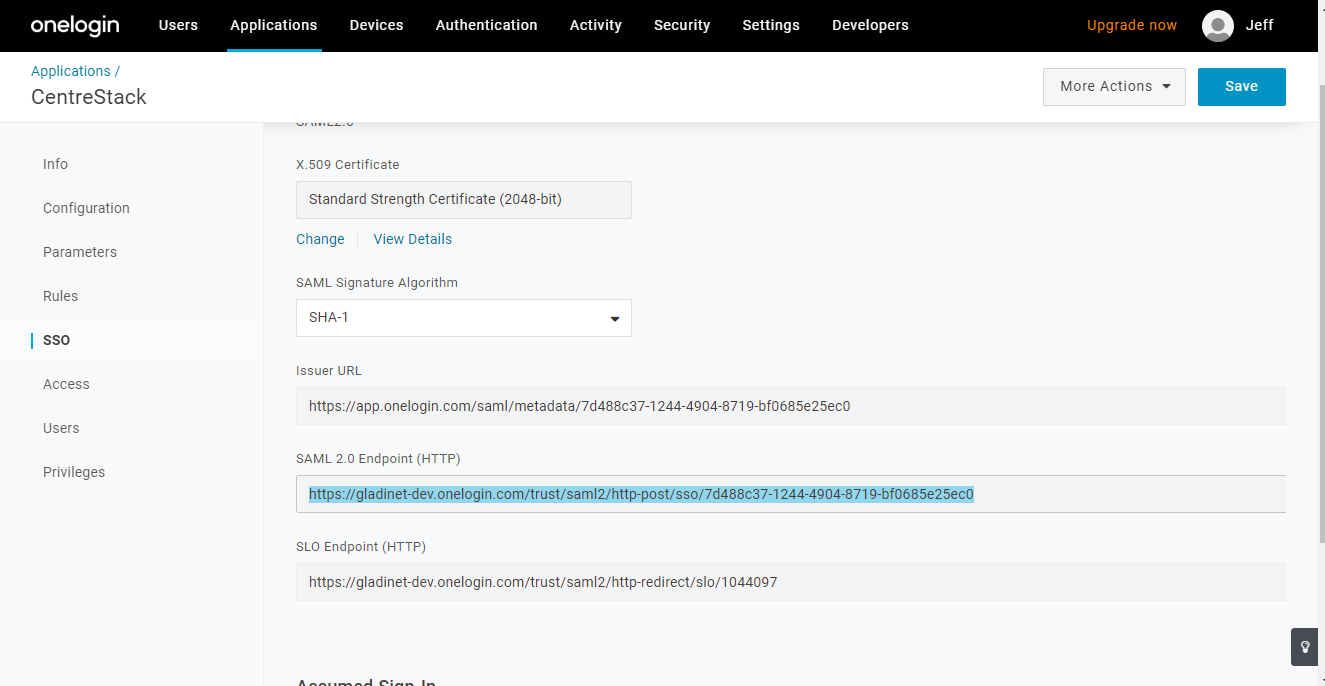
Task: Go to the Activity menu
Action: (x=596, y=25)
